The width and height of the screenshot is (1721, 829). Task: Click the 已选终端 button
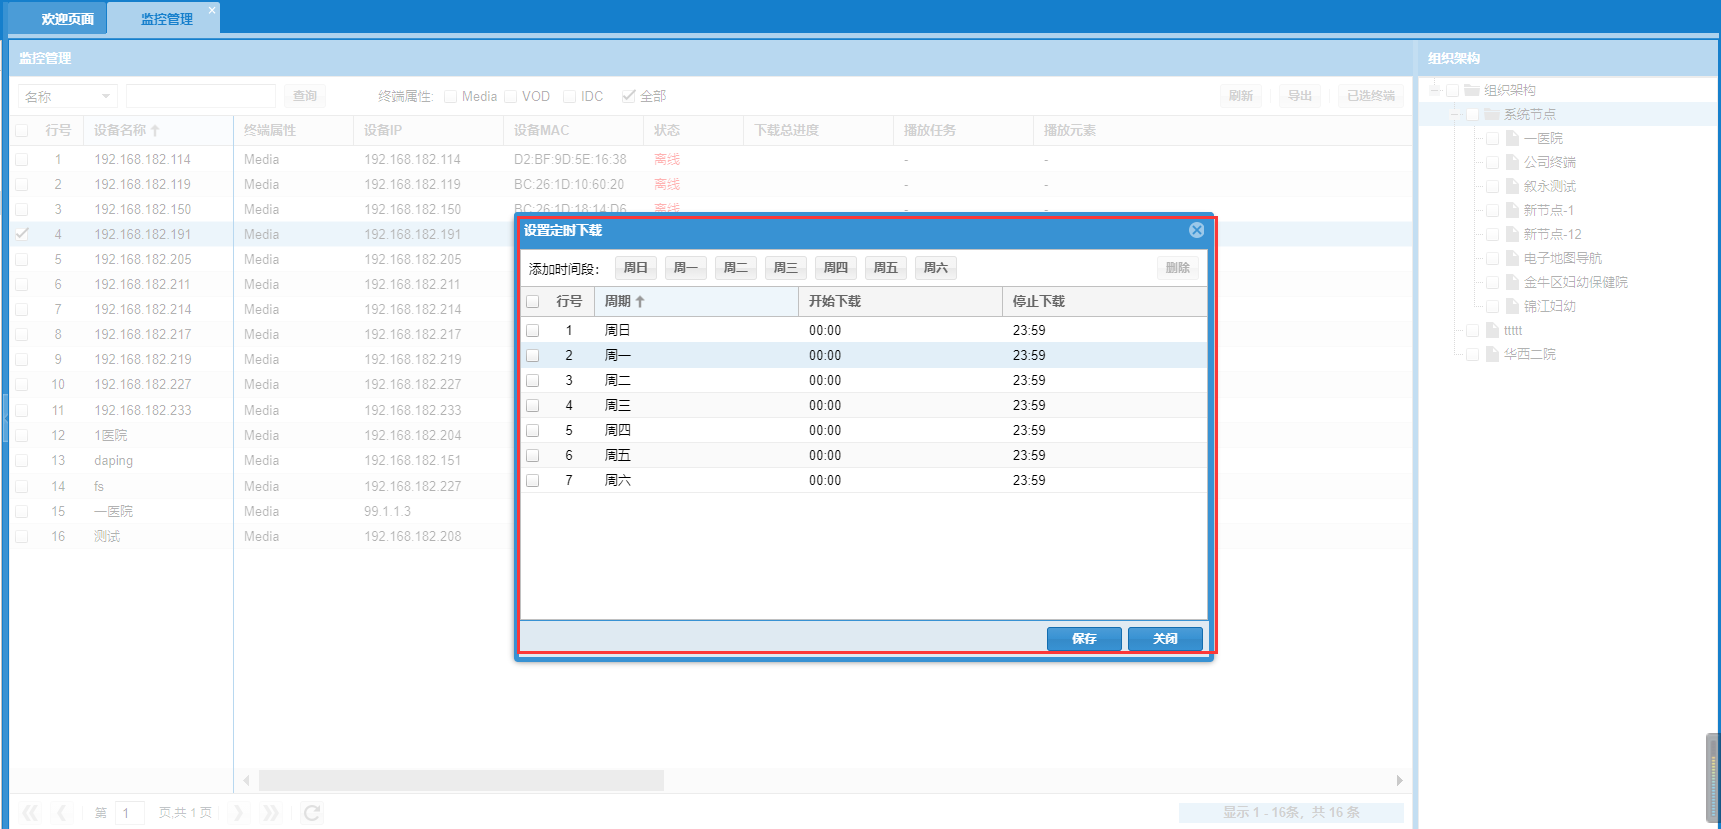(1371, 96)
